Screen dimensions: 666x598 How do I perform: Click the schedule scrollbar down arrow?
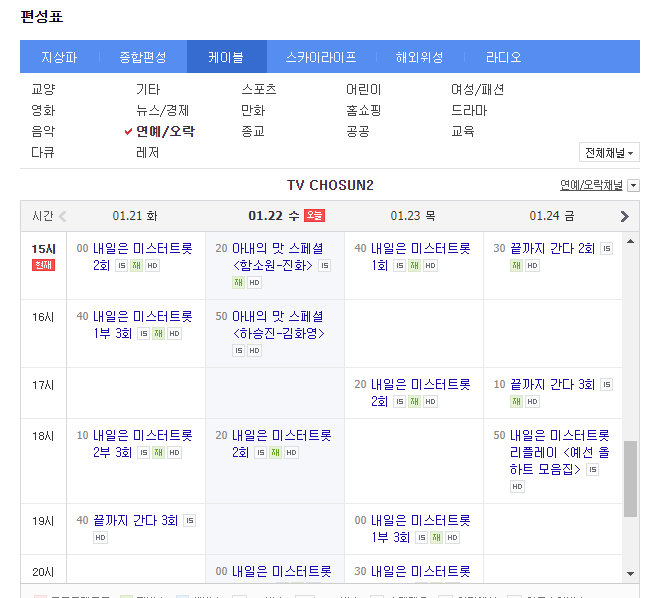[x=631, y=573]
